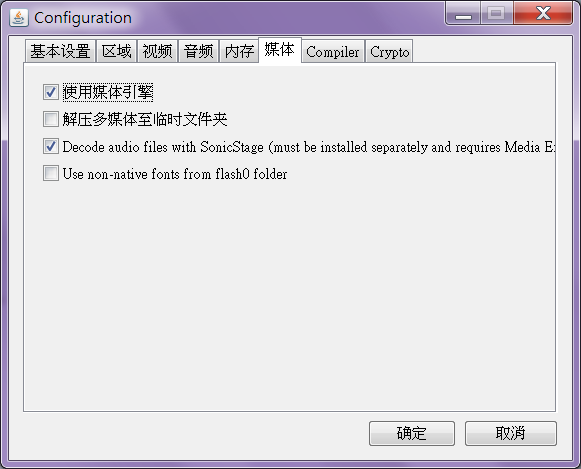Select the 视频 tab
The height and width of the screenshot is (469, 581).
pos(157,51)
